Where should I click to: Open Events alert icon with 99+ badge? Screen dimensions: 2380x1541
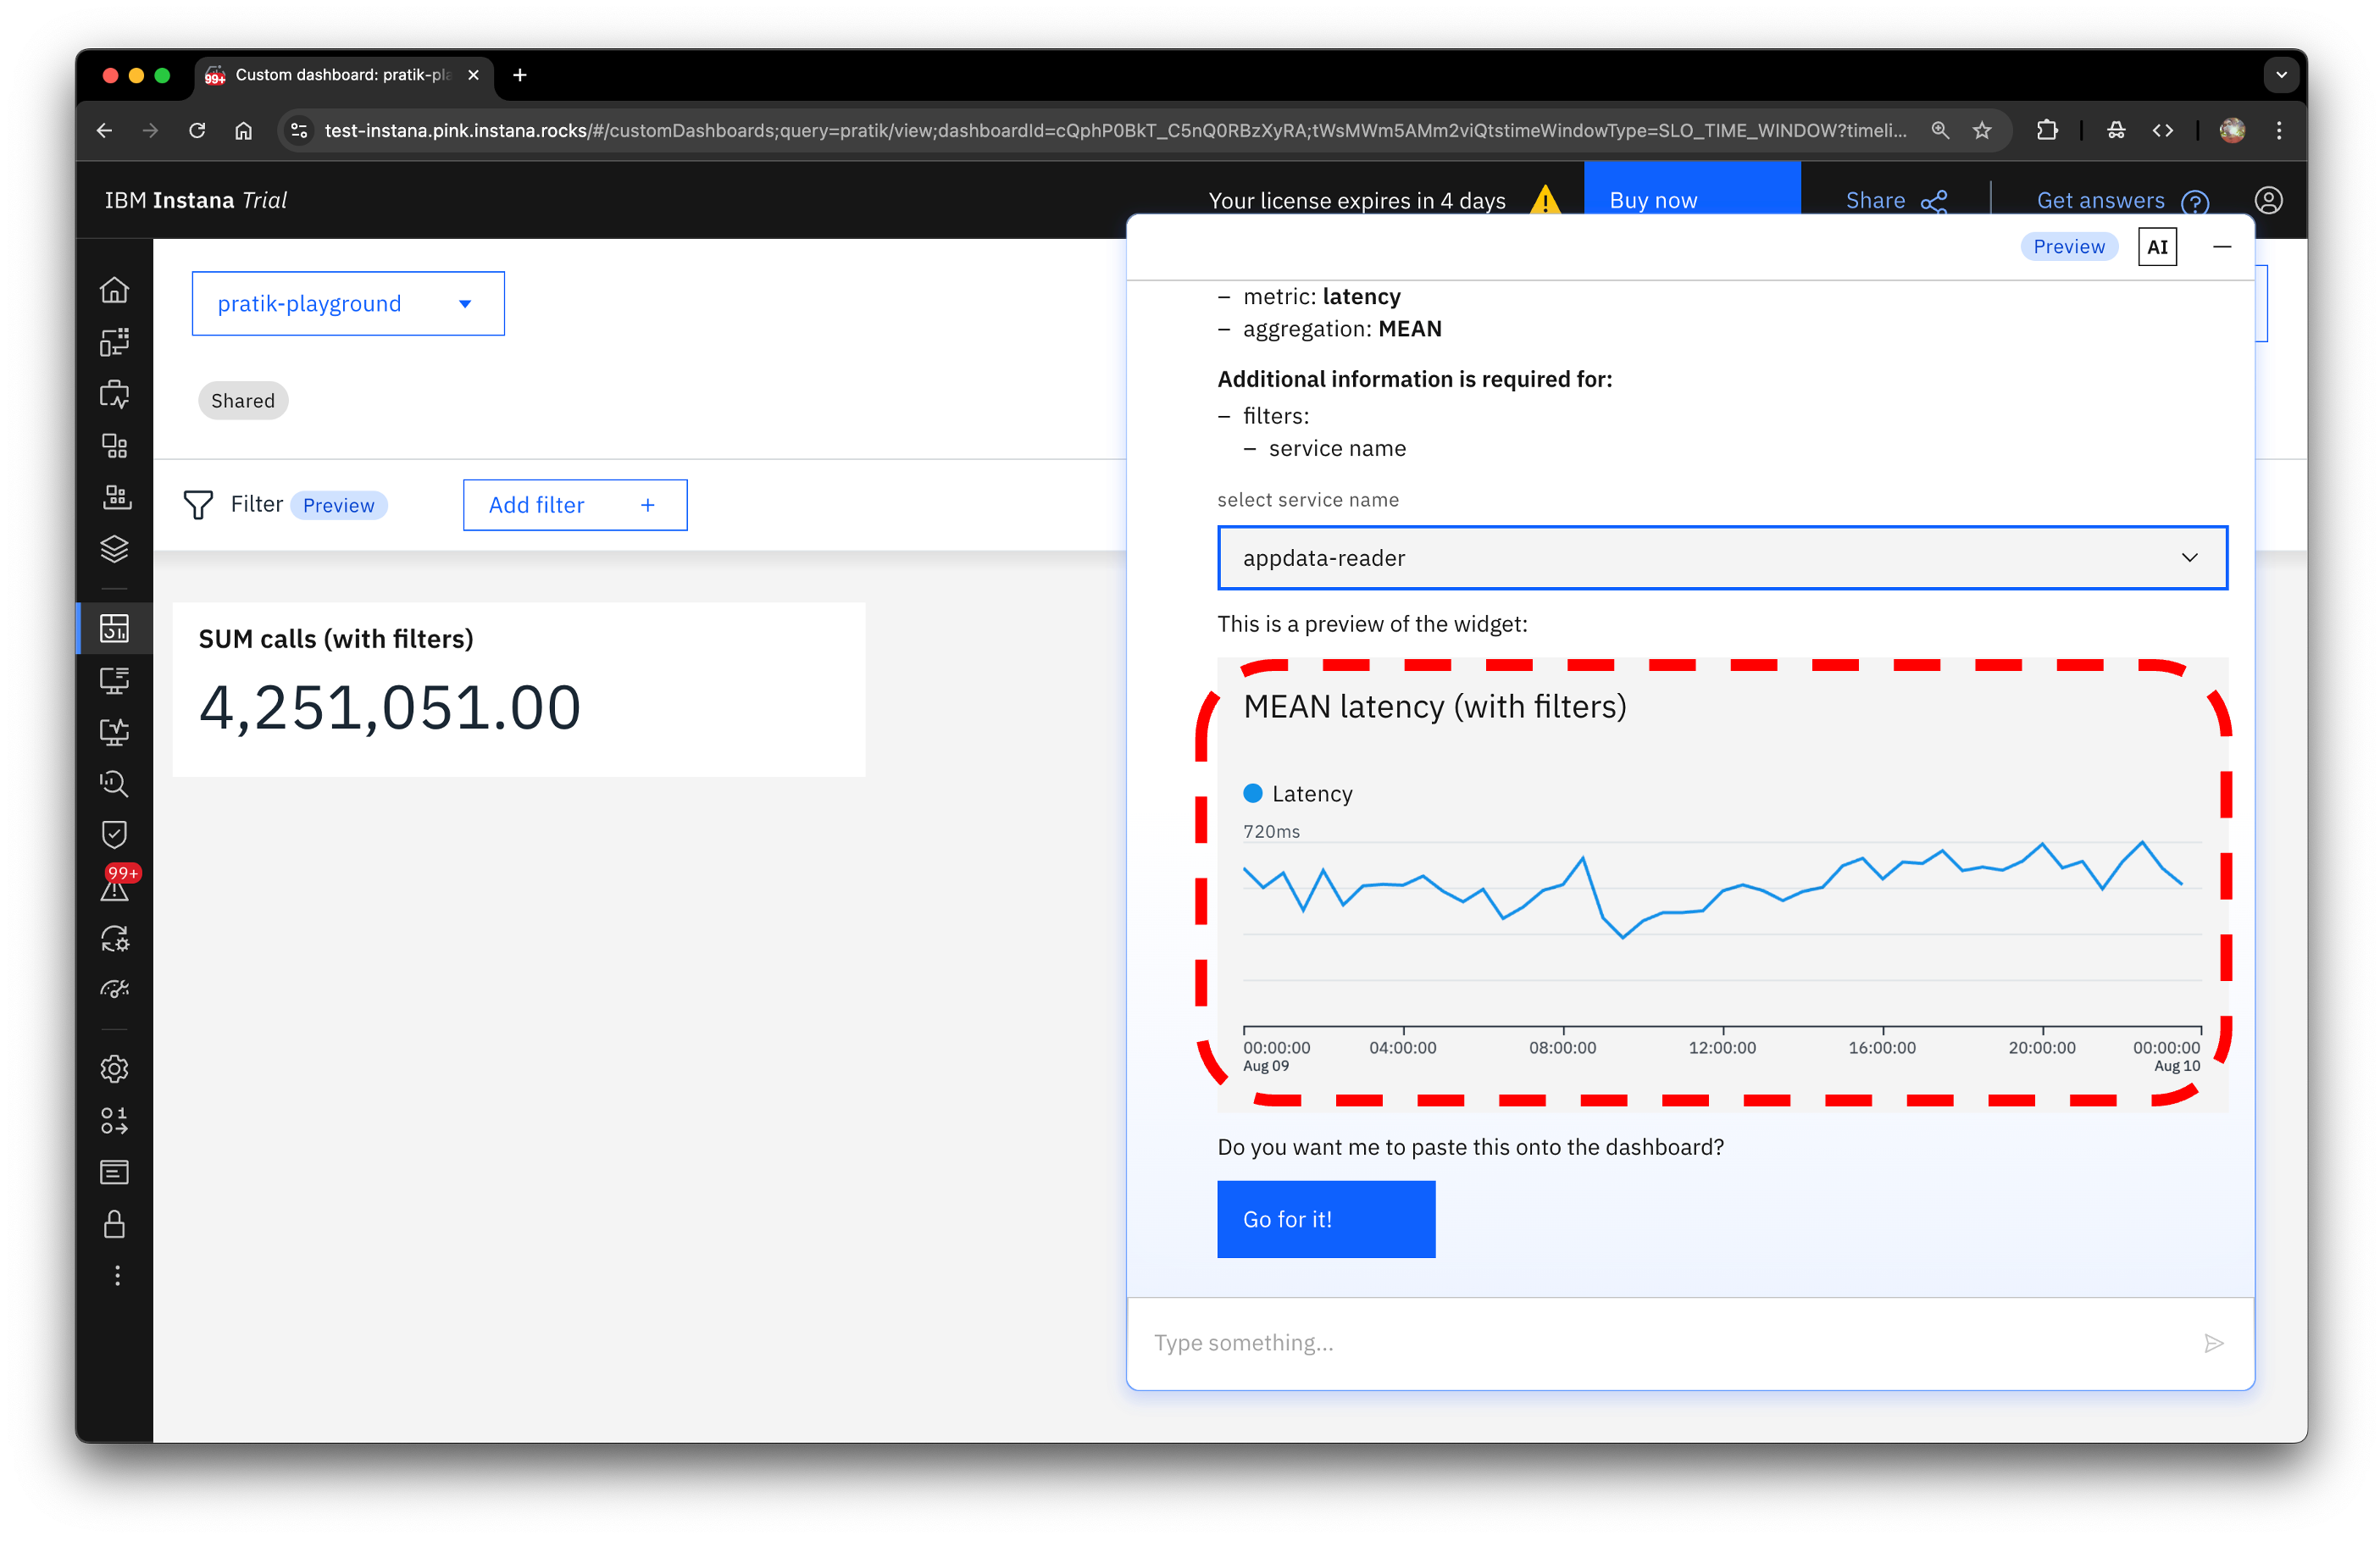(x=115, y=886)
